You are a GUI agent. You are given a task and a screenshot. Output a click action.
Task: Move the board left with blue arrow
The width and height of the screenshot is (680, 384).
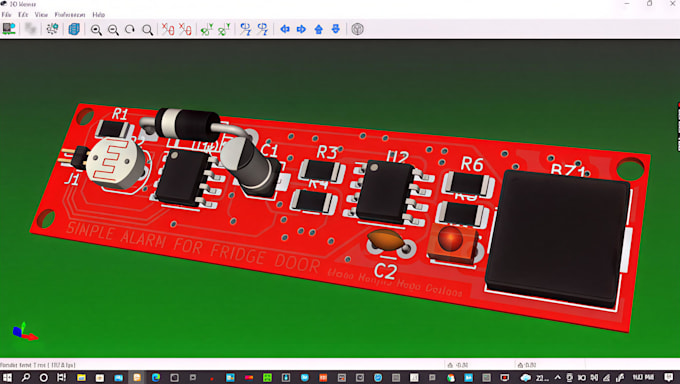[285, 29]
